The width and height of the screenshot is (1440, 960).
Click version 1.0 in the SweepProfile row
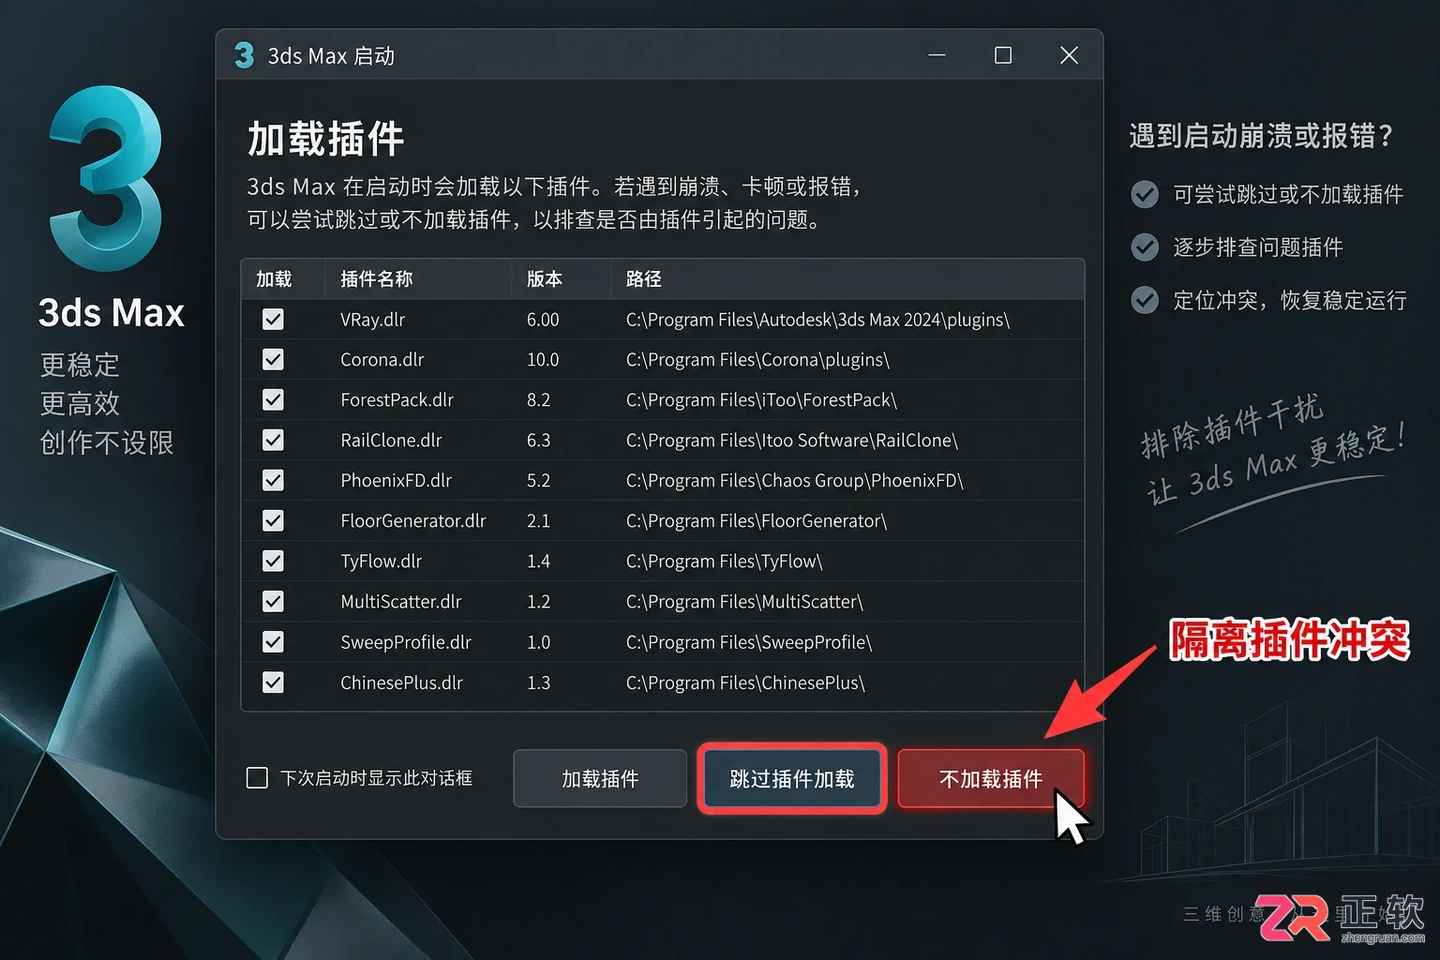coord(539,642)
